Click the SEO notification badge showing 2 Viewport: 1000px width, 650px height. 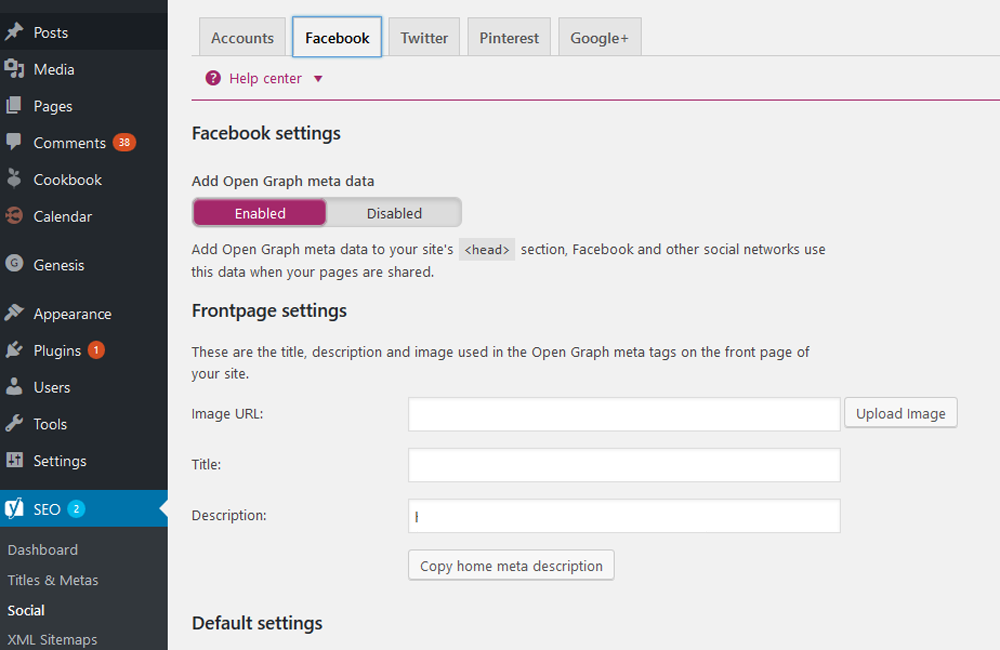(76, 509)
